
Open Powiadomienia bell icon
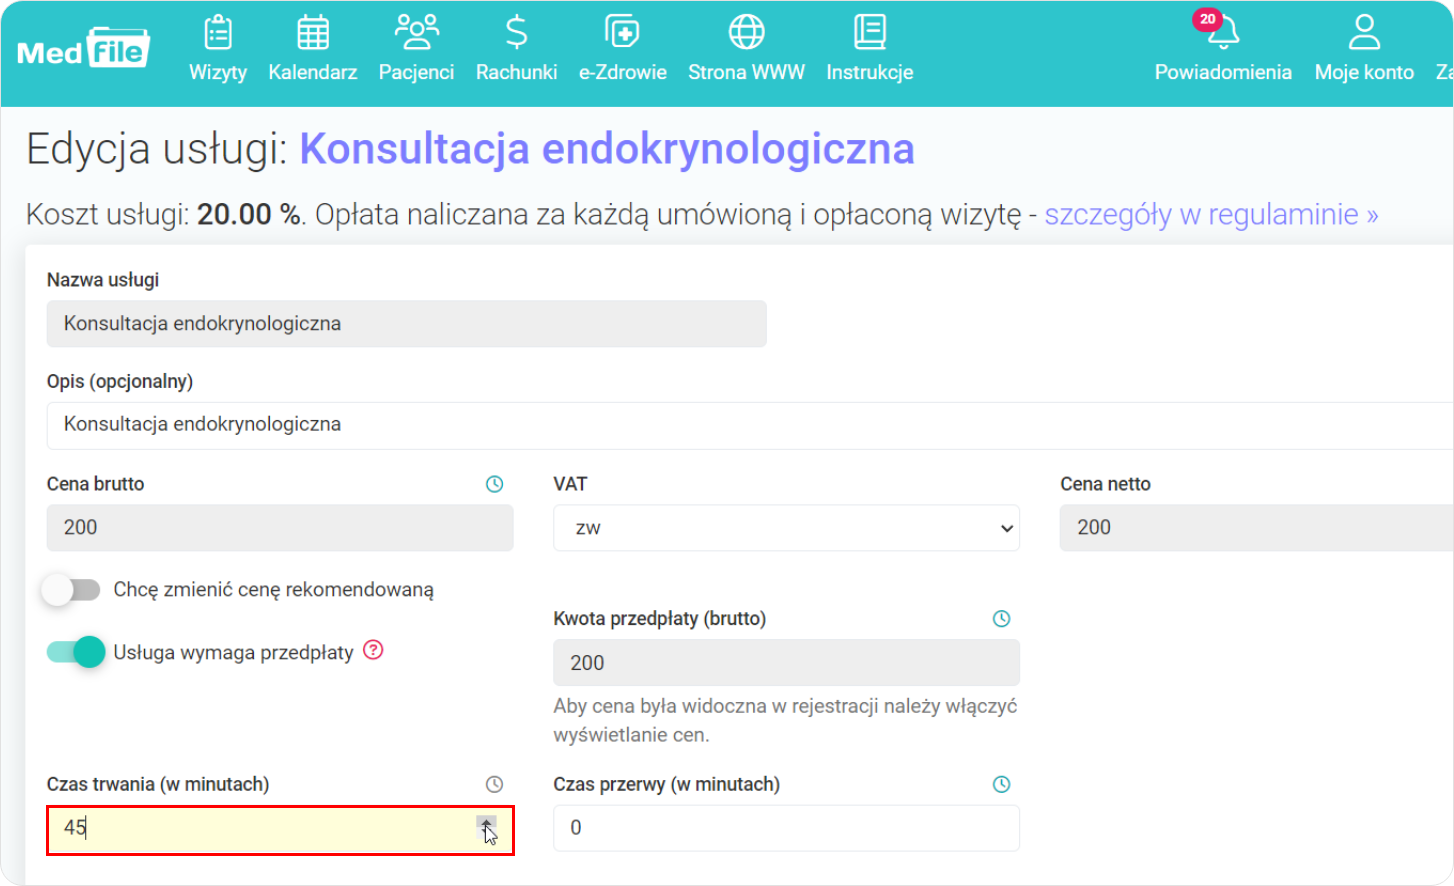(1223, 34)
